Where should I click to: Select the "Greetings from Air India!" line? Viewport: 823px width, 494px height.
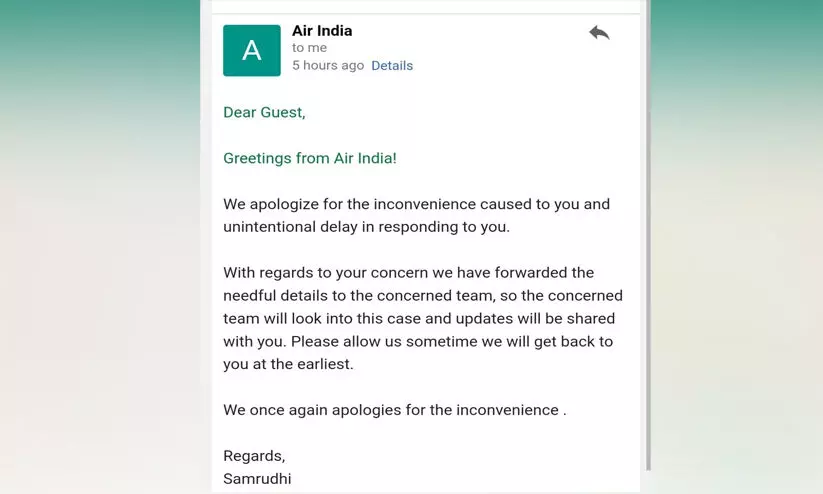[x=310, y=158]
